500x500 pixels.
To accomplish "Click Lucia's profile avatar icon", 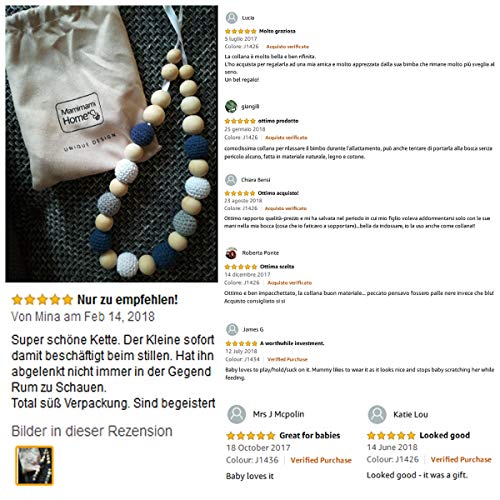I will [x=231, y=18].
